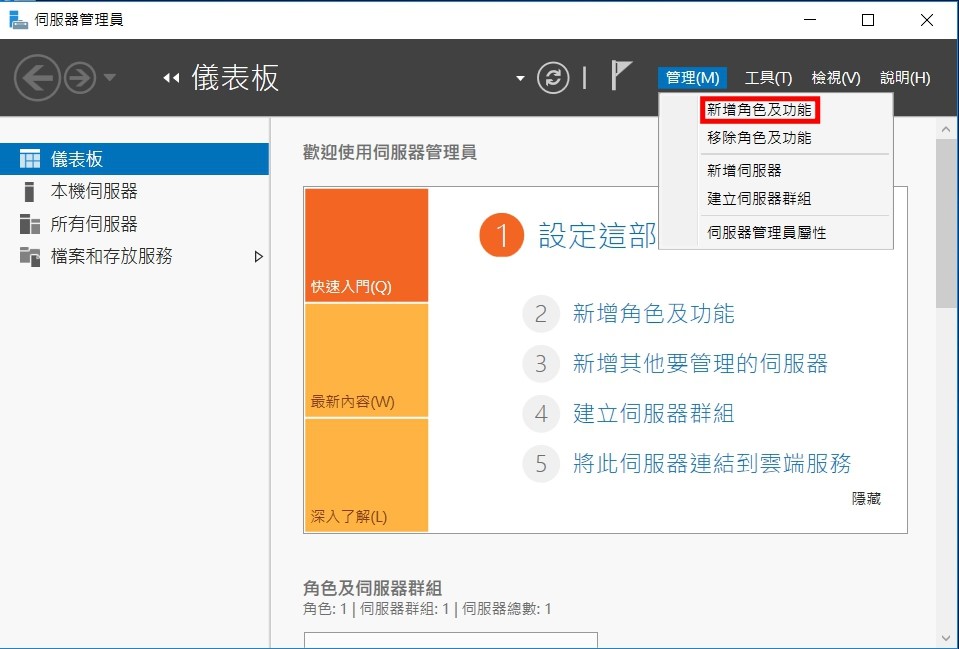Click the 檔案和存放服務 folder icon
This screenshot has width=959, height=649.
[30, 256]
